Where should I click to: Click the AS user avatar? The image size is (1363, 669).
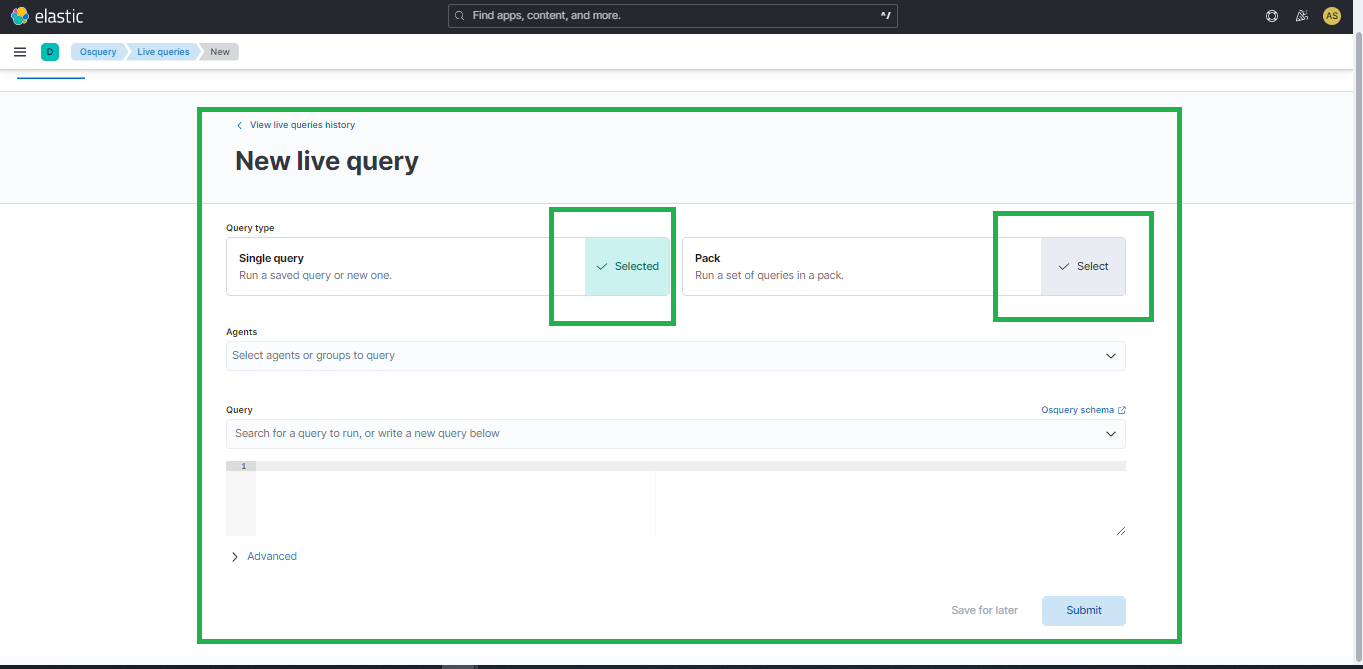click(1331, 16)
